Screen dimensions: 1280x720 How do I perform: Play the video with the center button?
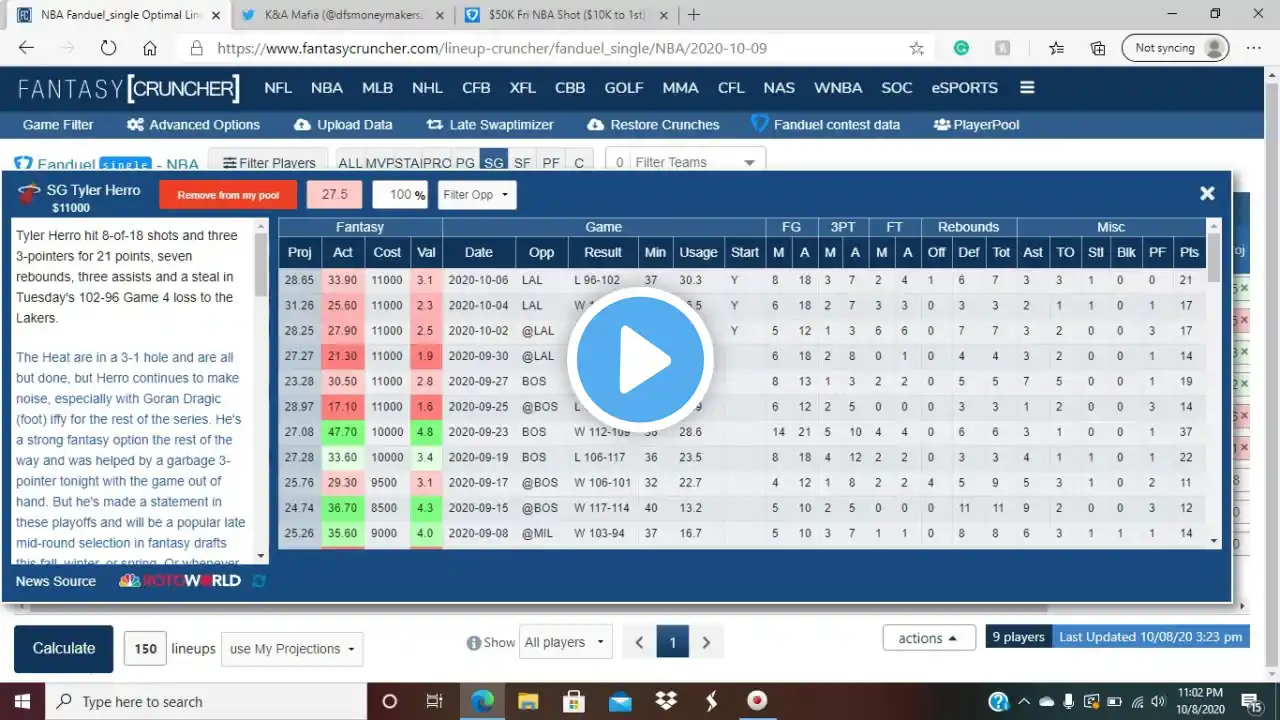point(640,360)
